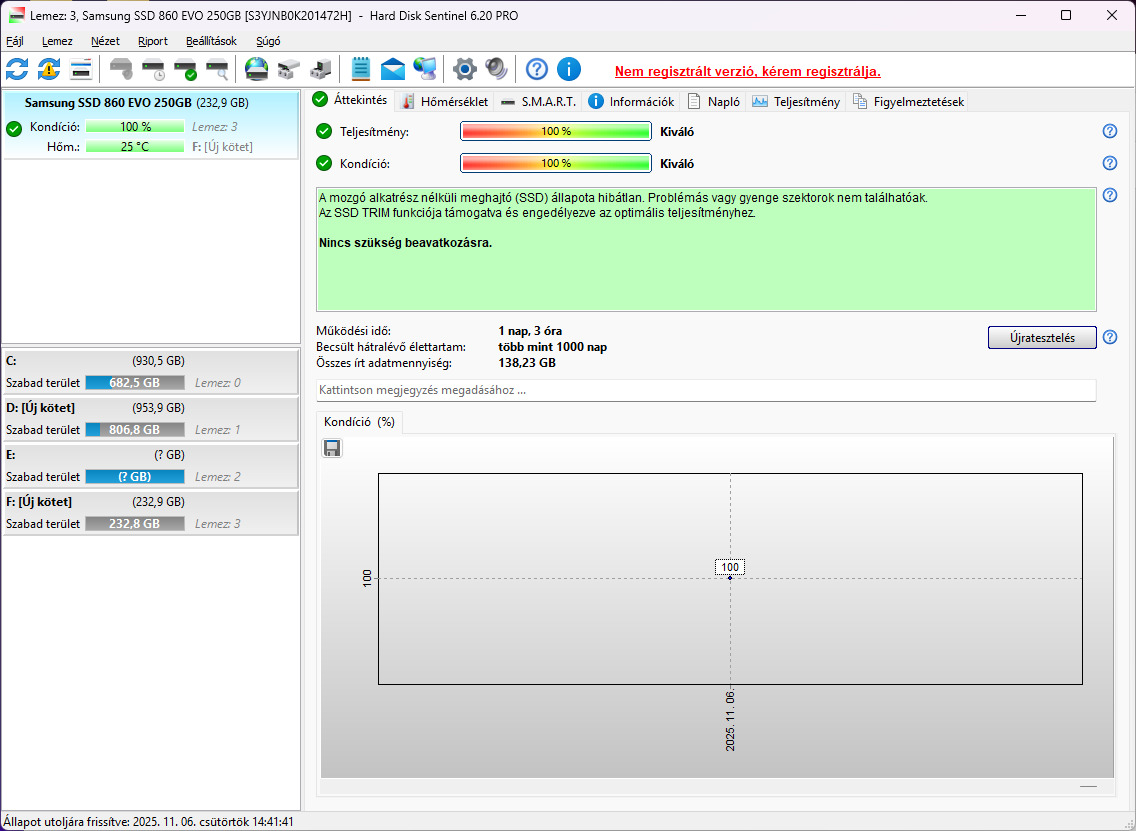This screenshot has width=1136, height=831.
Task: Switch to the Áttekintés tab
Action: (351, 101)
